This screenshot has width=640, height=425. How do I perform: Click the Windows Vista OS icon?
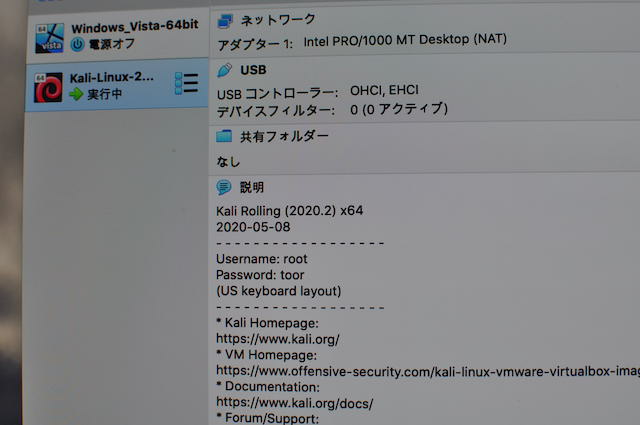click(x=49, y=38)
